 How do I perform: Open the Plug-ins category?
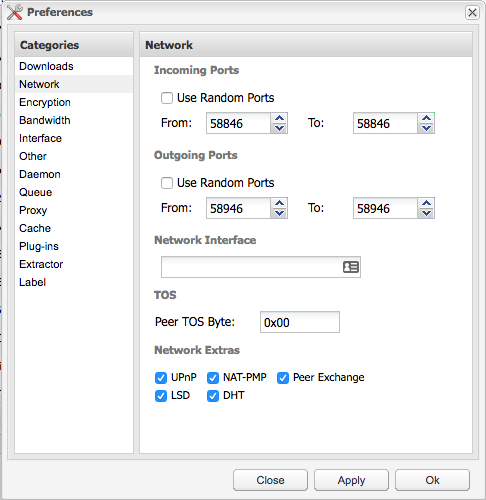74,246
